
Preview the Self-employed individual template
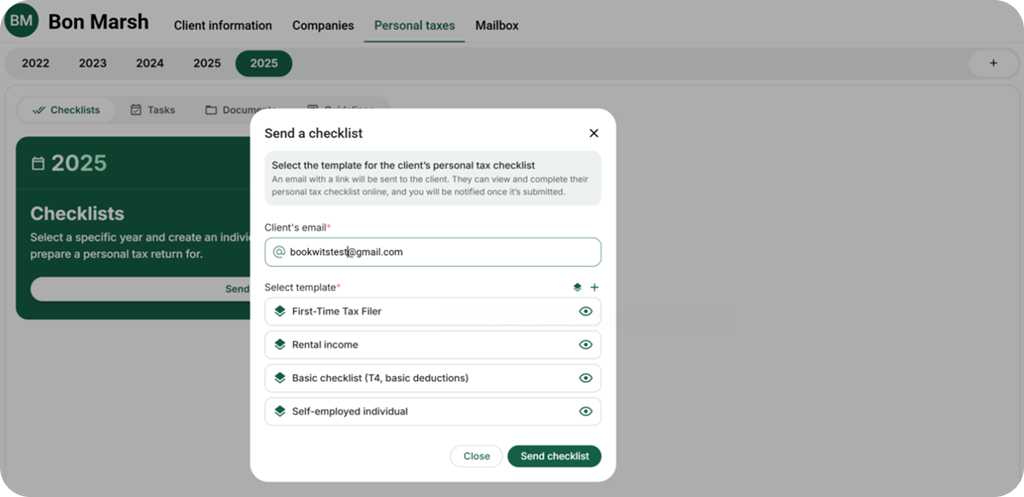[x=586, y=411]
